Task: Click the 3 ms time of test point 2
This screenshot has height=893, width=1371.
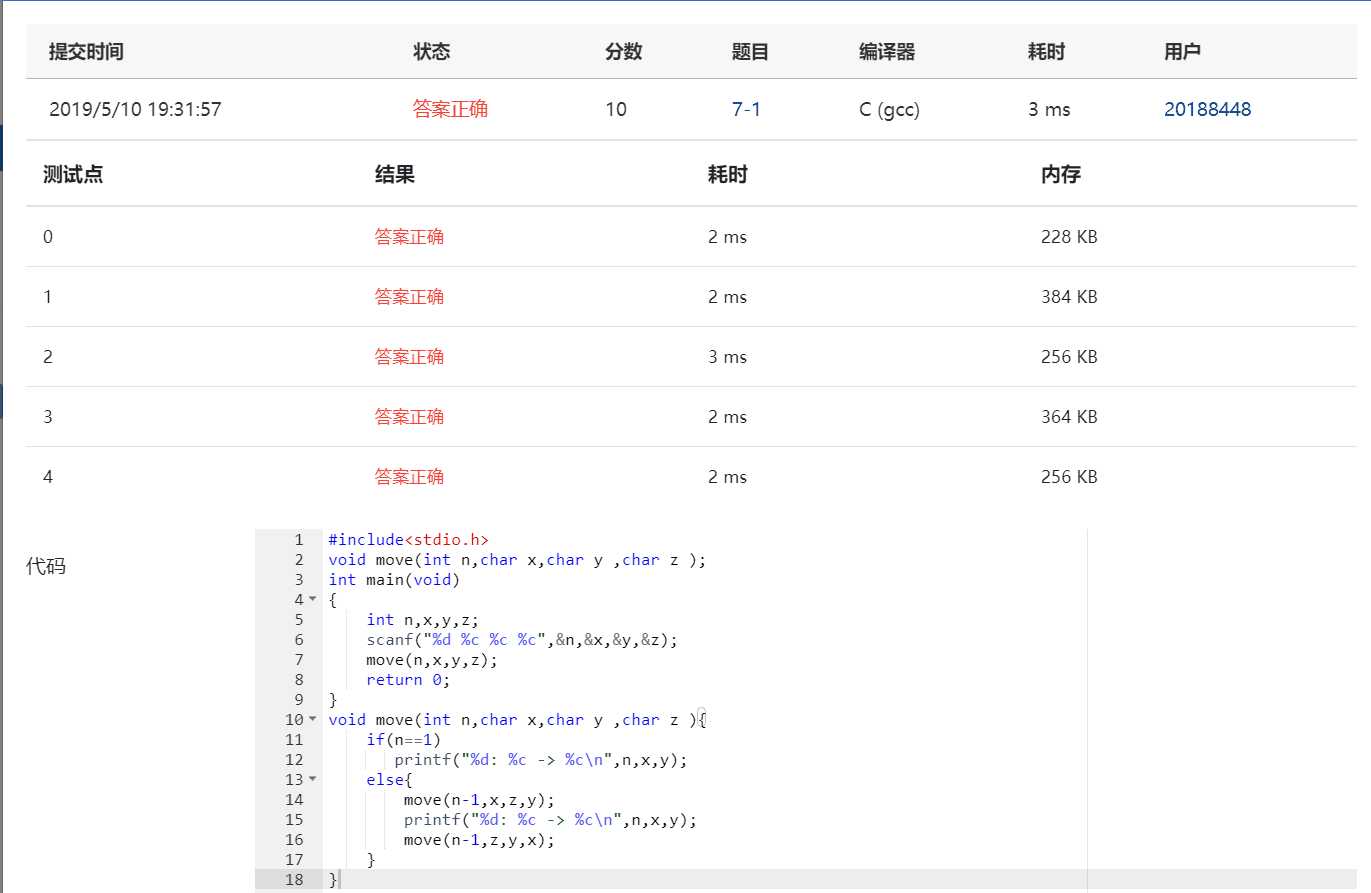Action: (727, 357)
